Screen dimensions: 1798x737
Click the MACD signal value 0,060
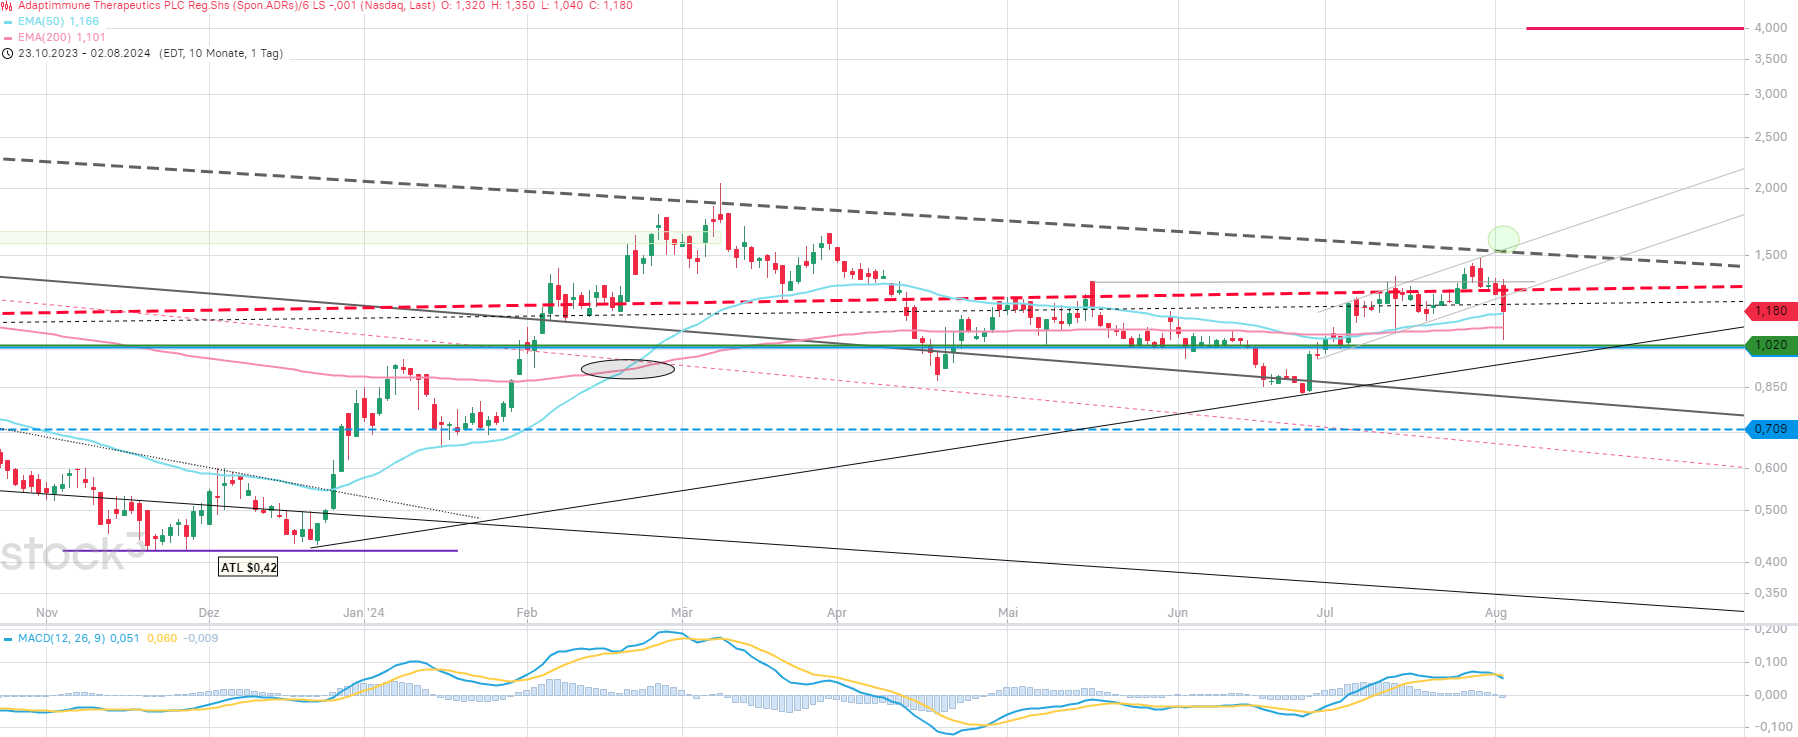point(162,638)
